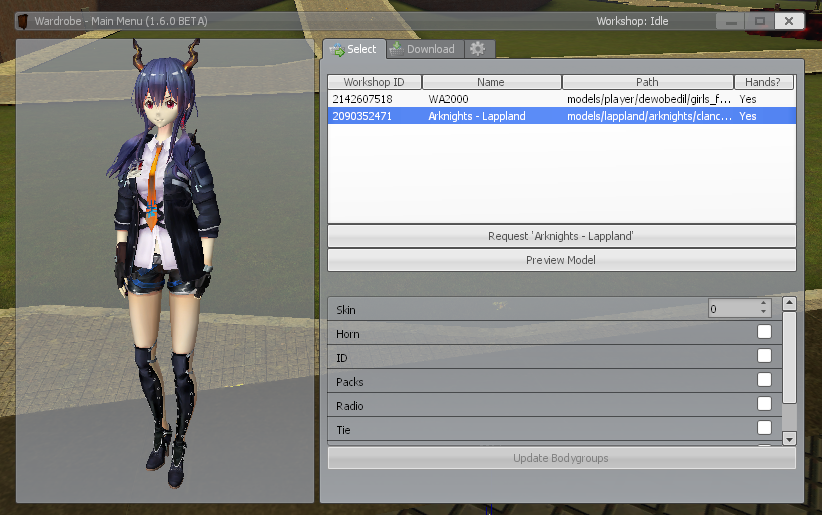This screenshot has width=822, height=515.
Task: Click the Workshop: Idle status text
Action: (x=632, y=21)
